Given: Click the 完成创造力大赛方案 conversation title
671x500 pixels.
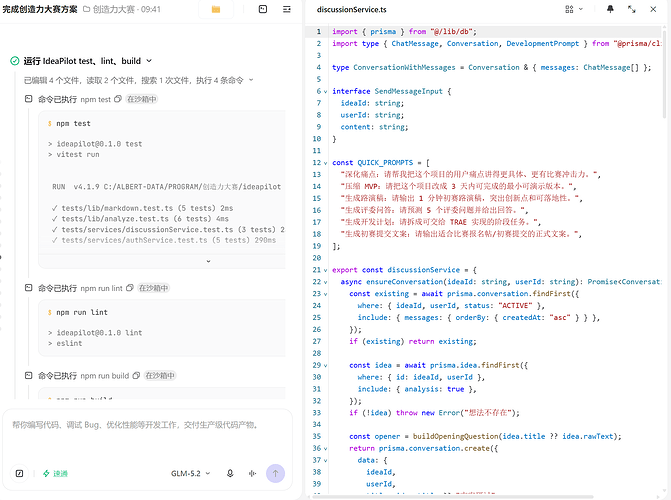Looking at the screenshot, I should (39, 9).
